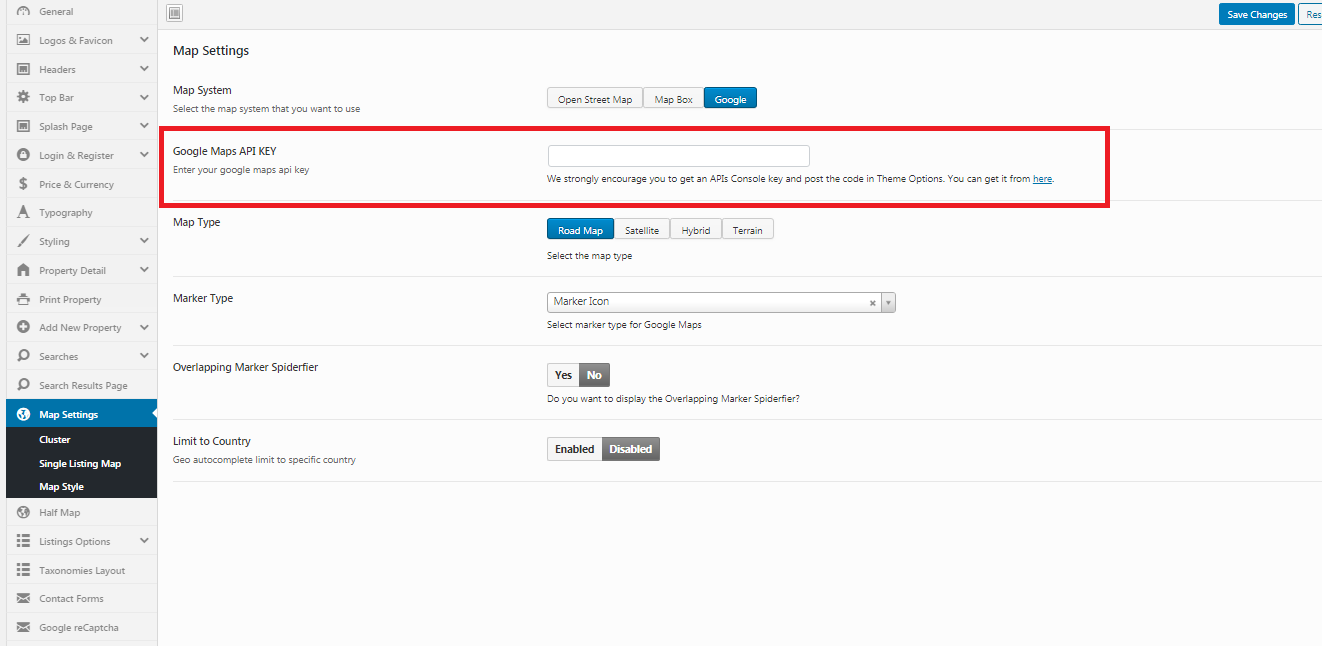Image resolution: width=1322 pixels, height=646 pixels.
Task: Click the Headers section icon
Action: (x=24, y=68)
